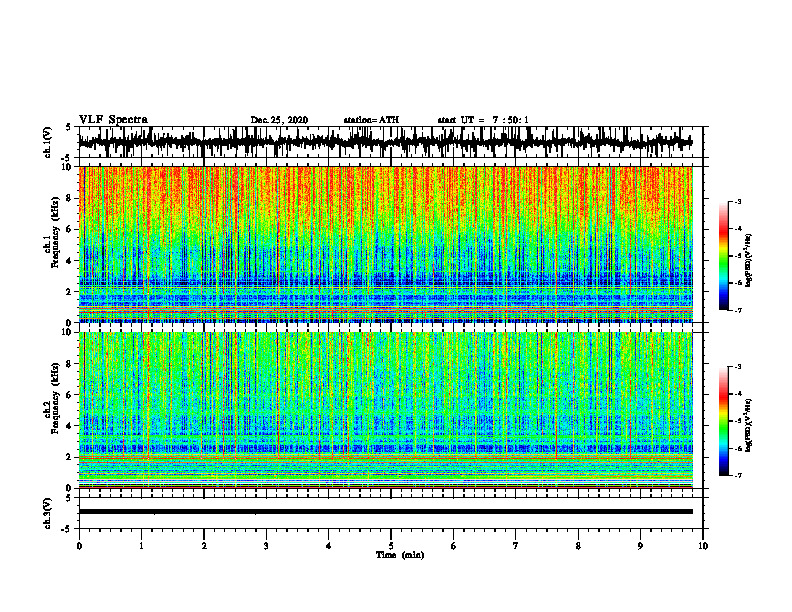
Task: Click time axis tick label "5"
Action: (391, 546)
